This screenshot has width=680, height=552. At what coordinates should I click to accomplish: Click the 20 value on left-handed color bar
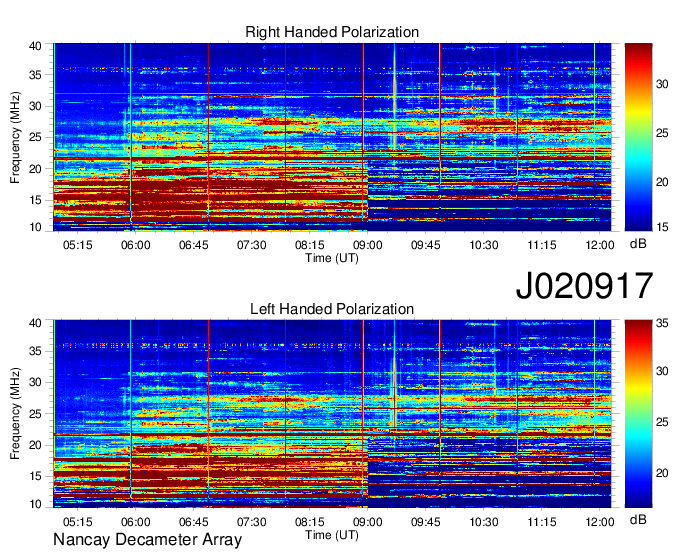click(662, 473)
